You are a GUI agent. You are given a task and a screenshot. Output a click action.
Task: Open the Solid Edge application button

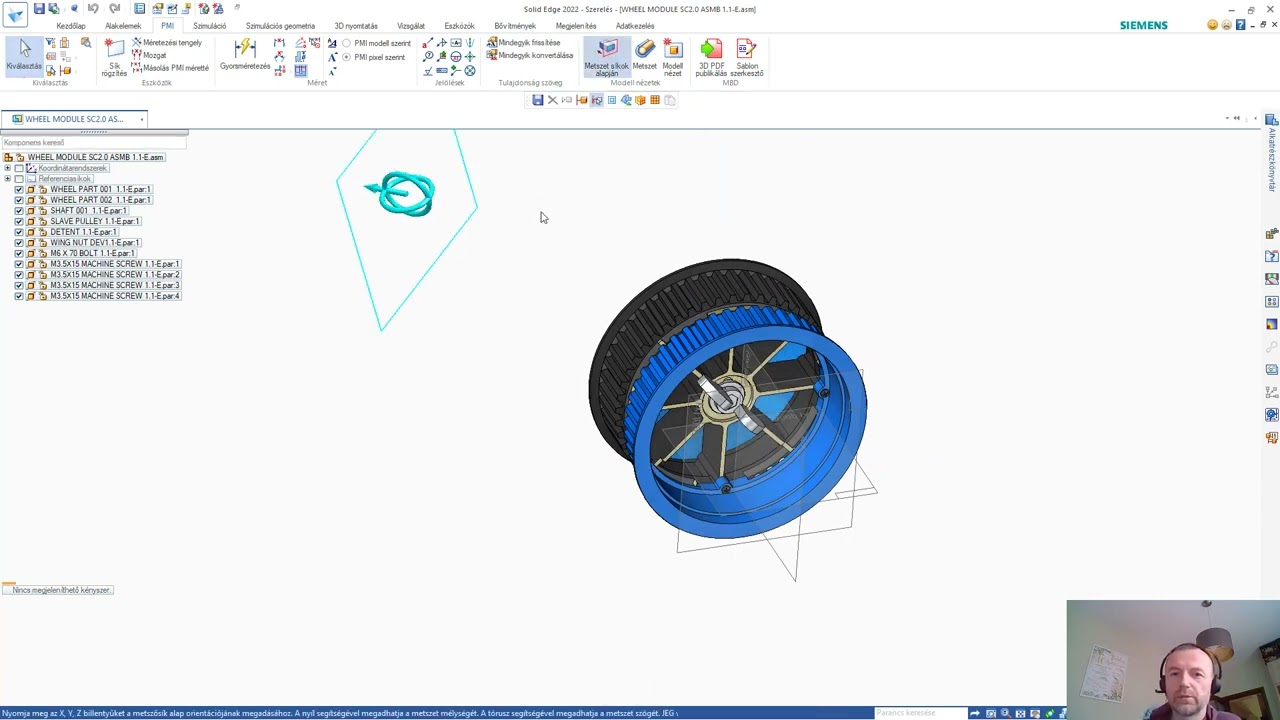[x=15, y=14]
